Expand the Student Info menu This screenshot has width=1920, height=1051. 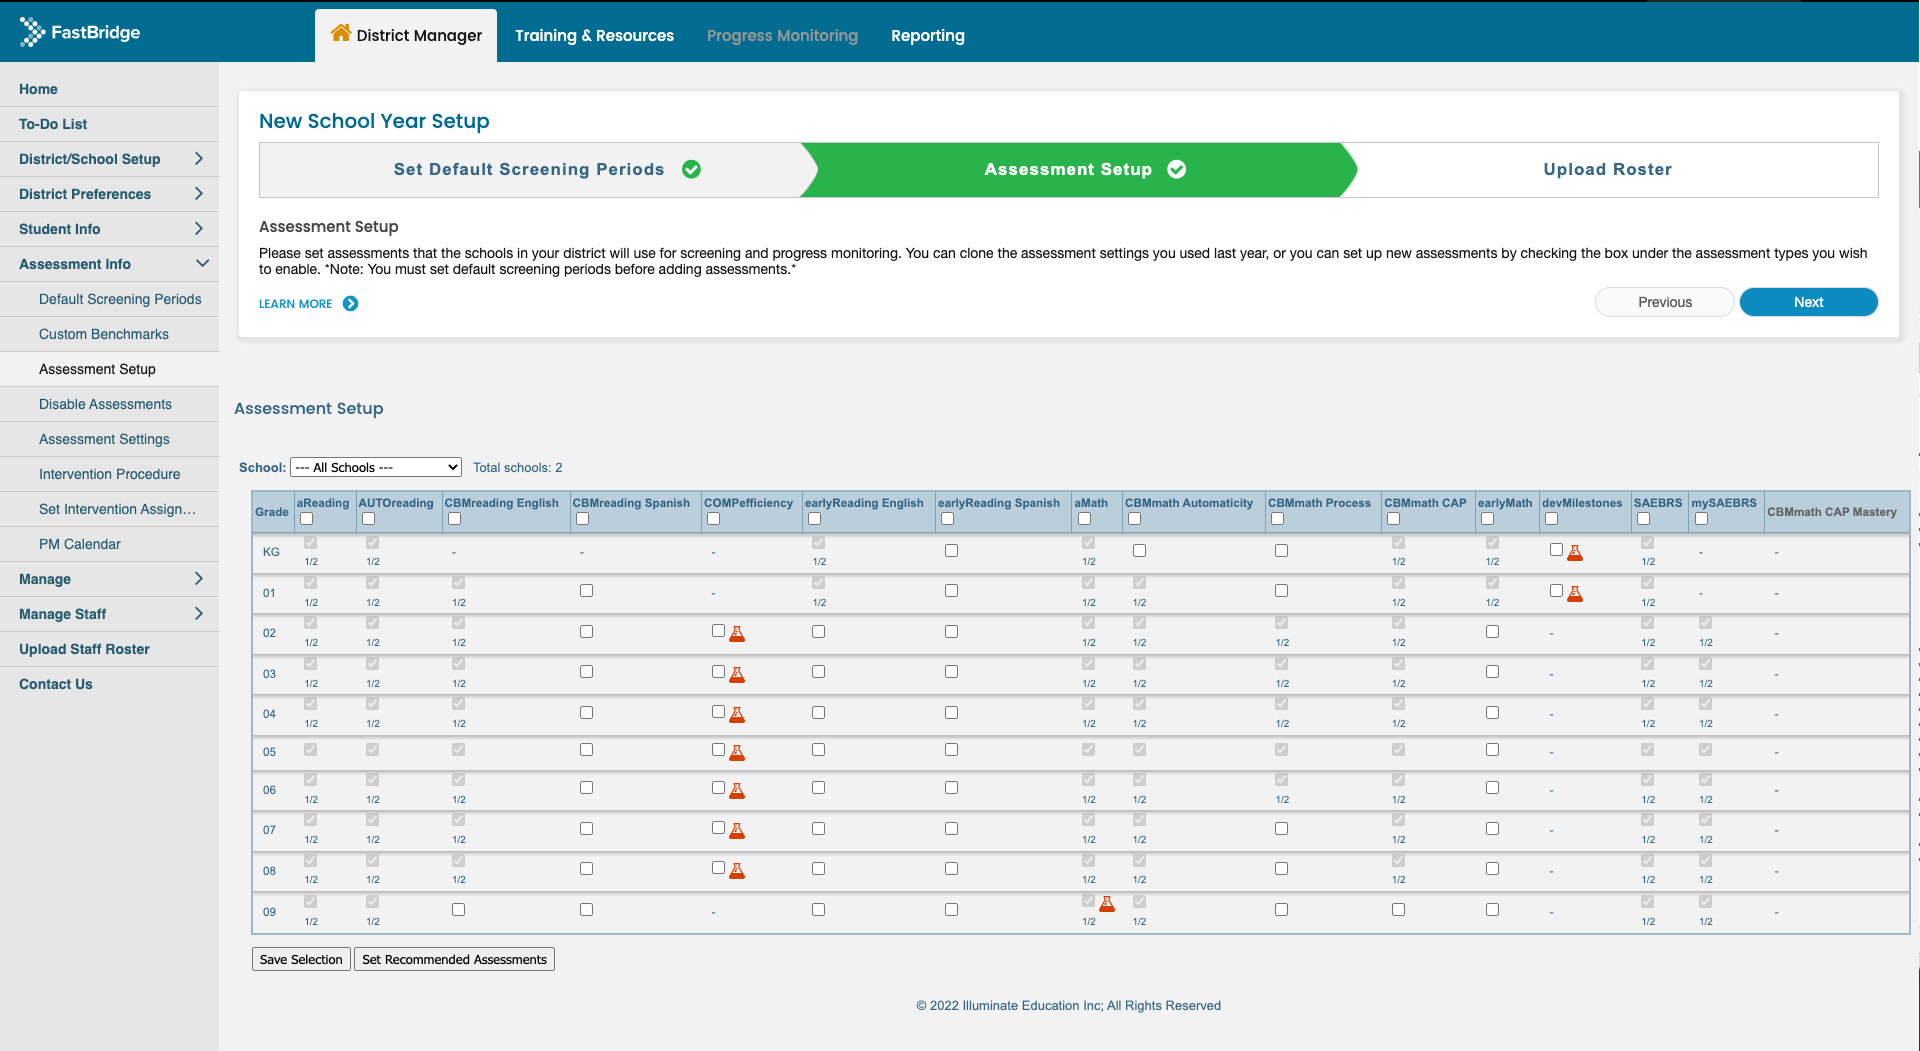[x=109, y=229]
